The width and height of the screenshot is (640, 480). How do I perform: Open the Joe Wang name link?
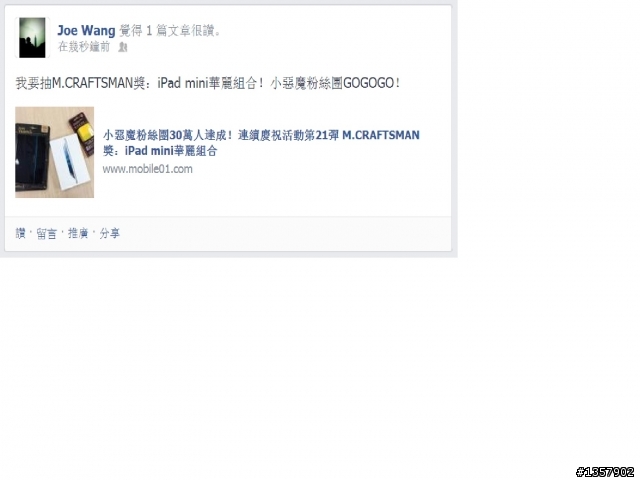(86, 31)
